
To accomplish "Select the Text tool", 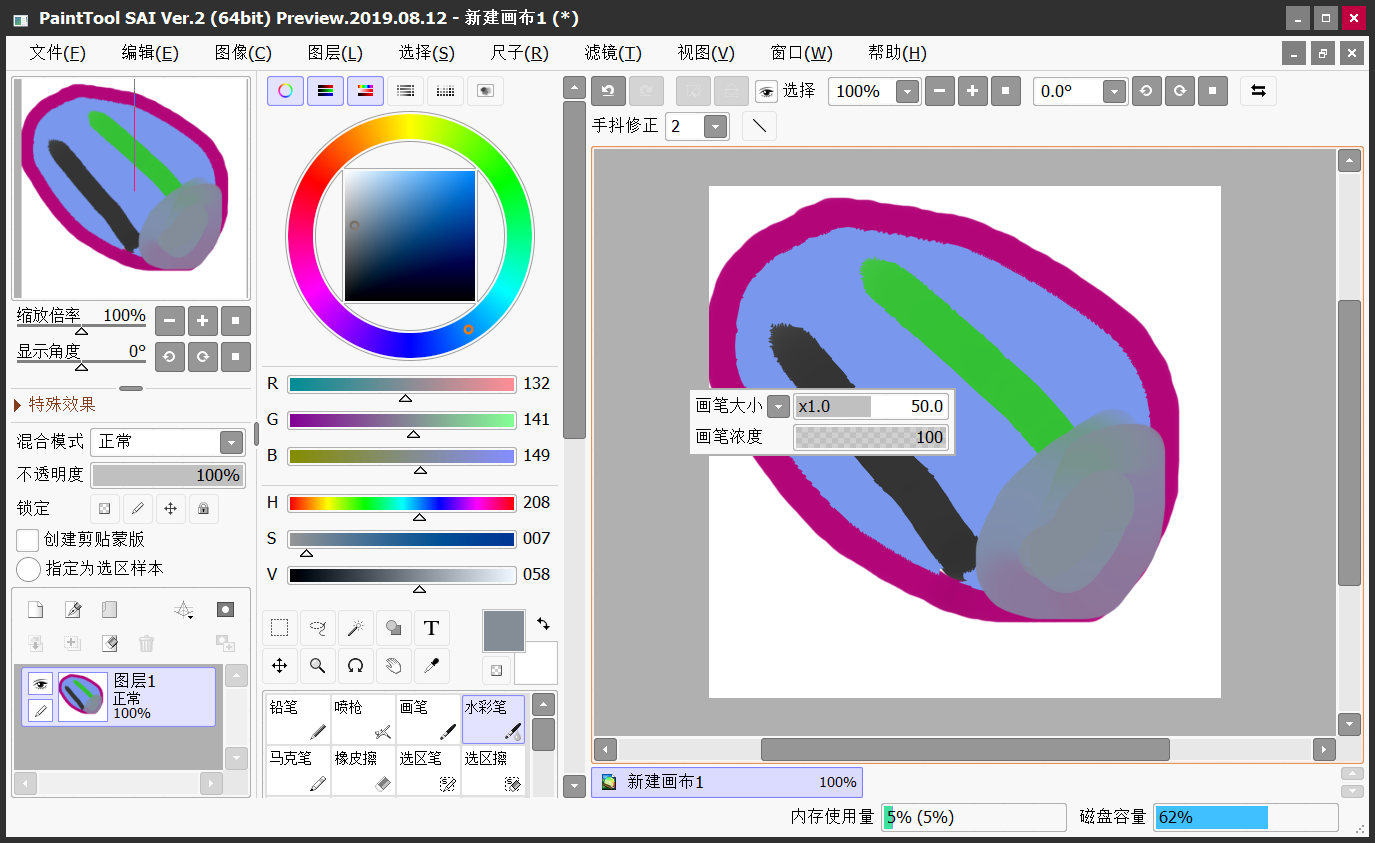I will pyautogui.click(x=431, y=628).
